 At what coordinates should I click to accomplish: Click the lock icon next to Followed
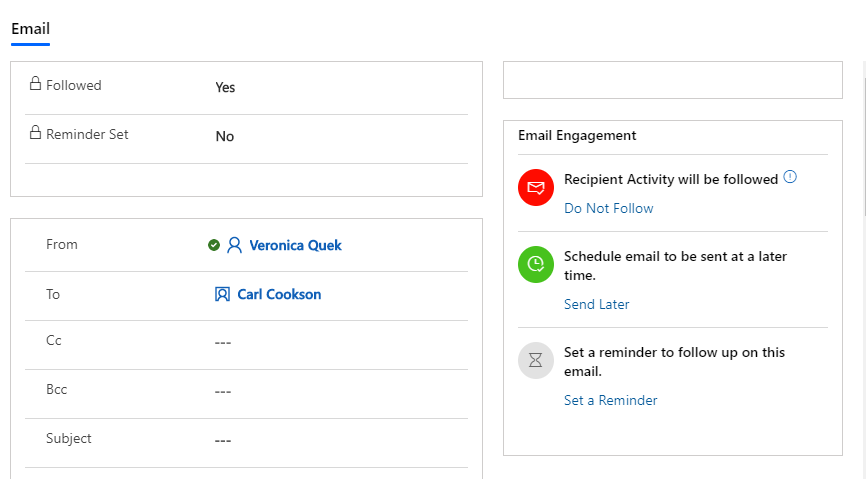pyautogui.click(x=35, y=83)
